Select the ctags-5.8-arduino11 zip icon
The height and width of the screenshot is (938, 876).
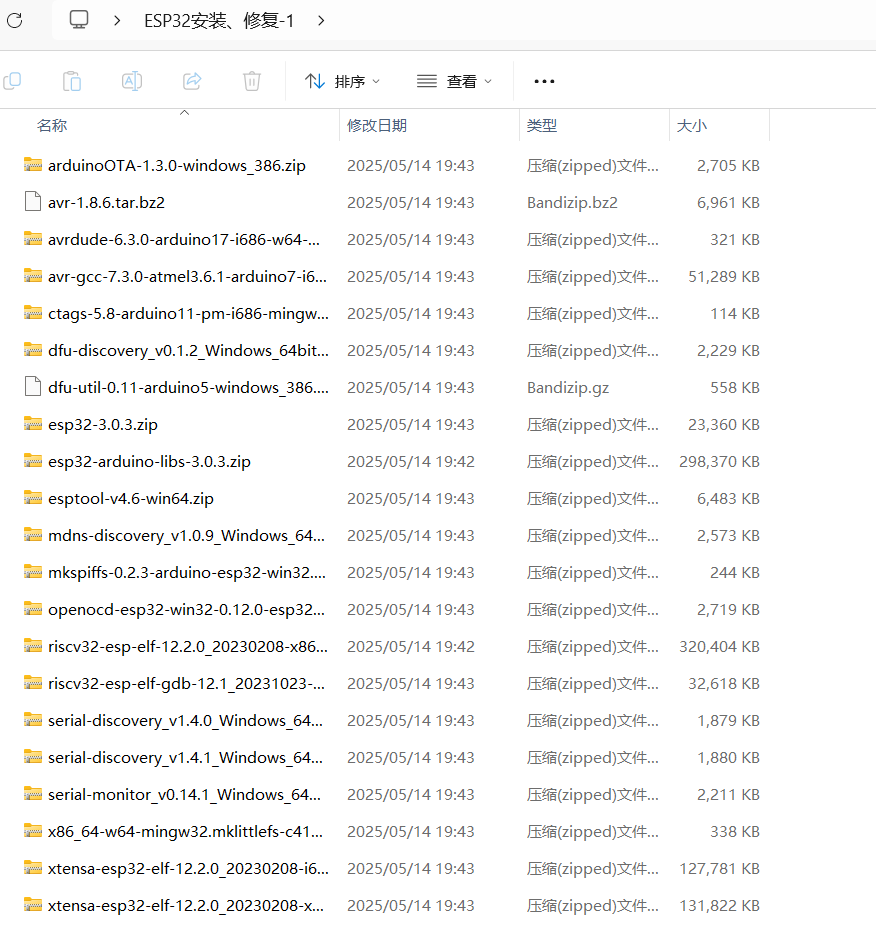tap(33, 313)
